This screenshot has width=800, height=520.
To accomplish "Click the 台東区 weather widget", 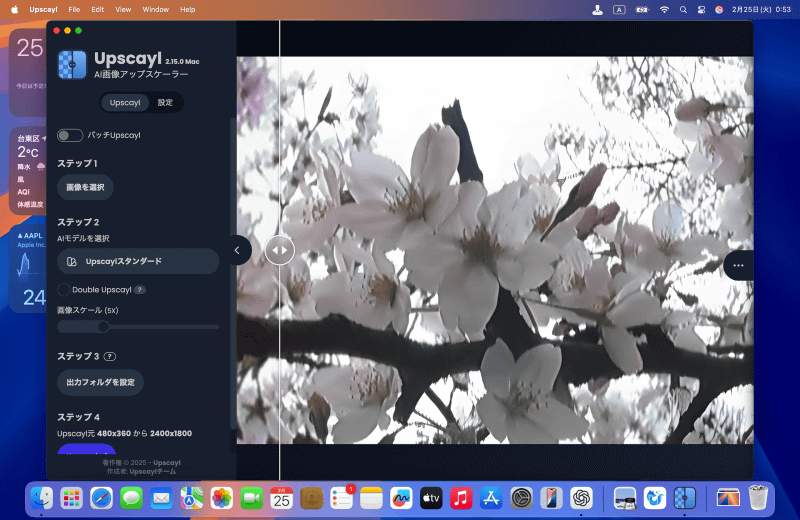I will pyautogui.click(x=28, y=171).
